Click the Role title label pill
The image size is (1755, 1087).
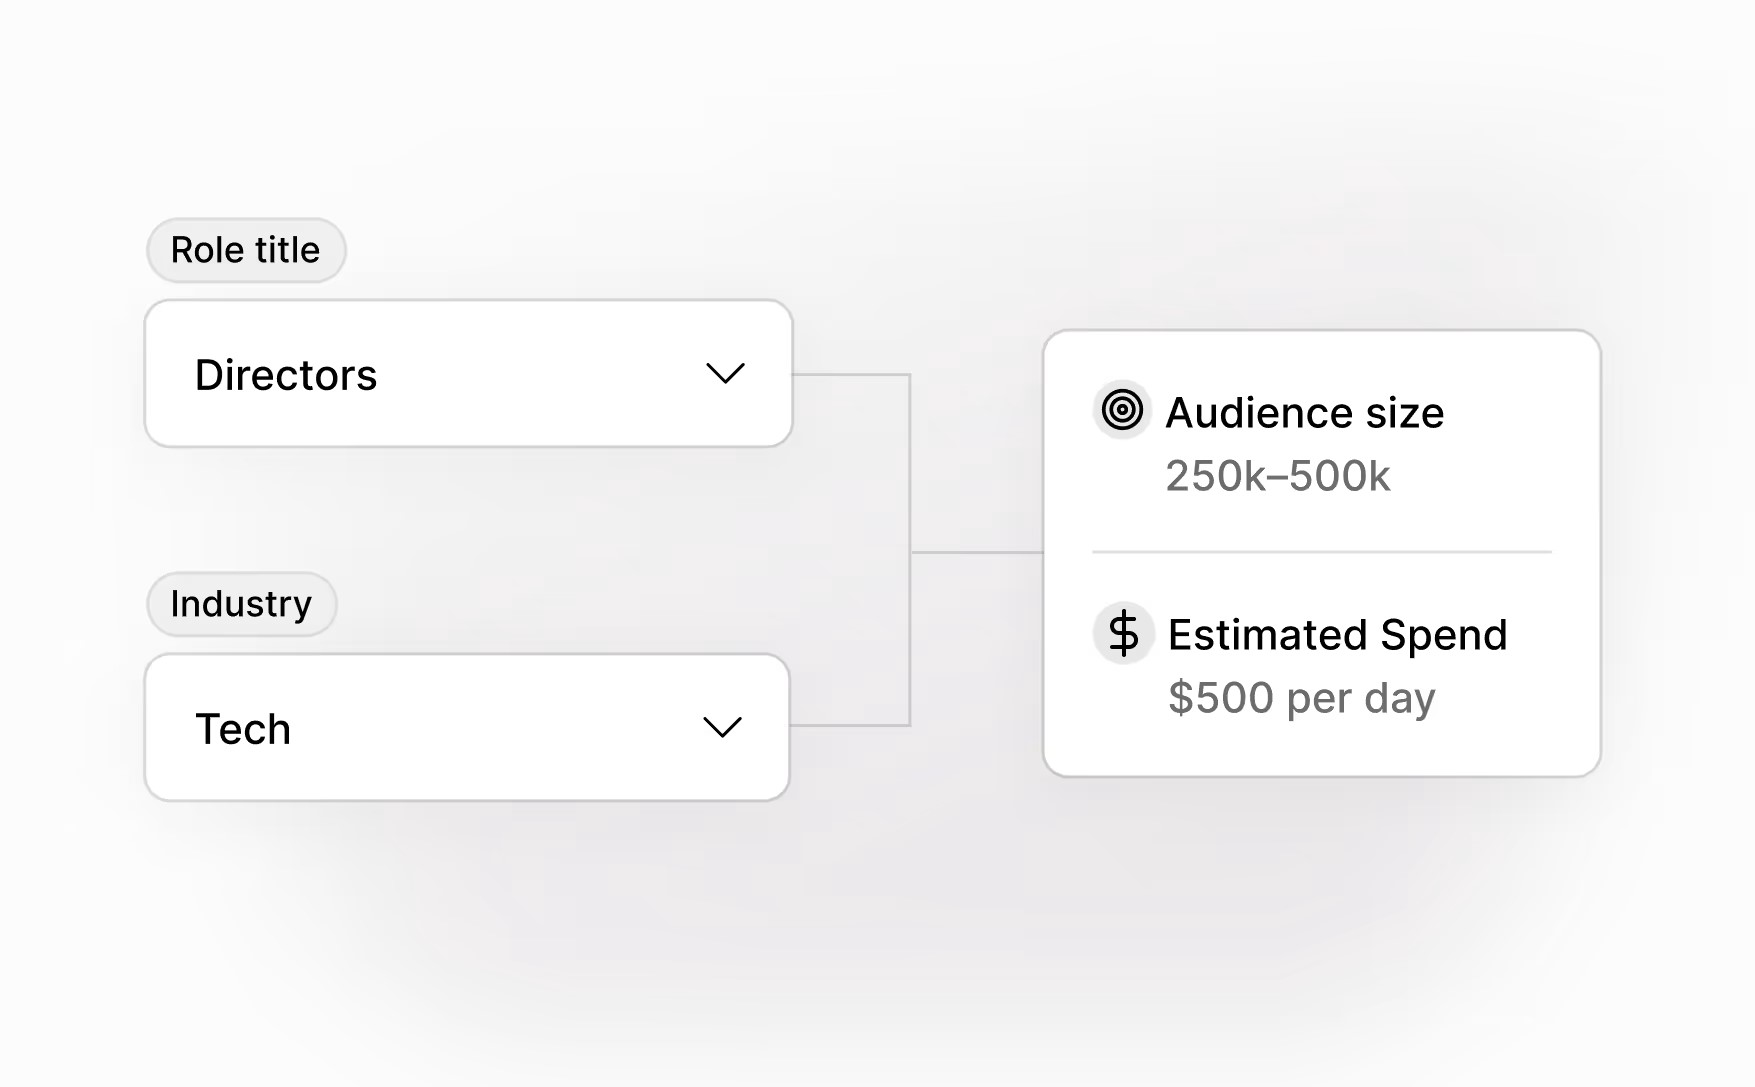[x=246, y=250]
